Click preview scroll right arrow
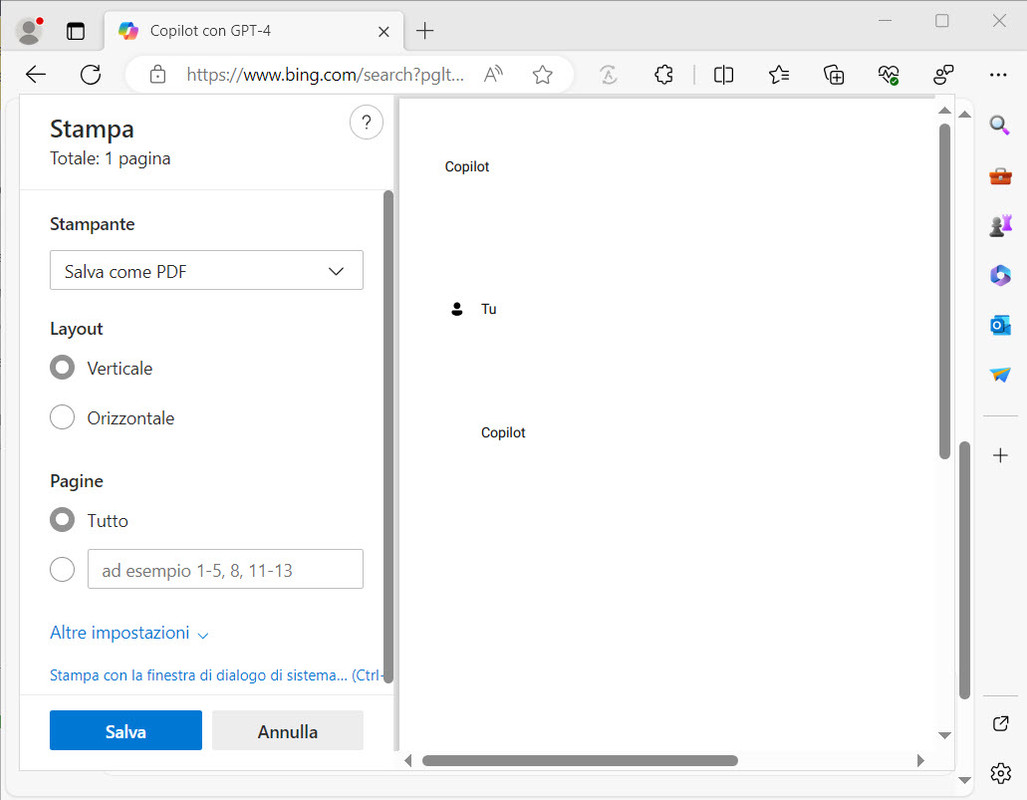This screenshot has height=800, width=1027. [920, 761]
